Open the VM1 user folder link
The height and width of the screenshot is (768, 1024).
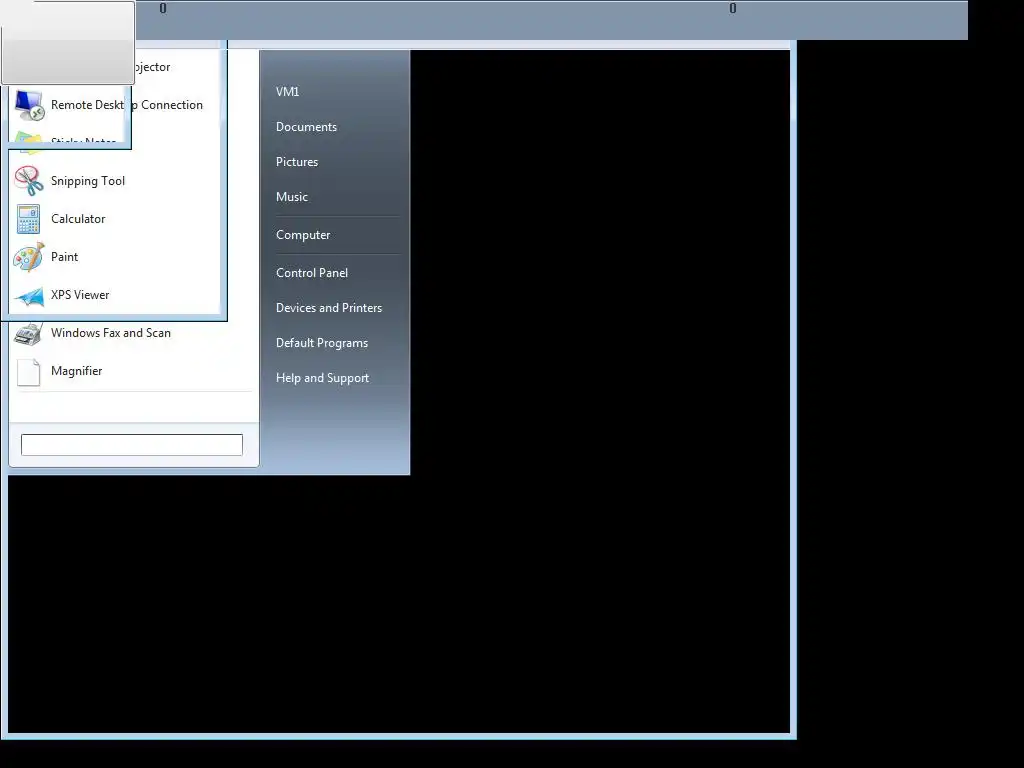point(287,92)
